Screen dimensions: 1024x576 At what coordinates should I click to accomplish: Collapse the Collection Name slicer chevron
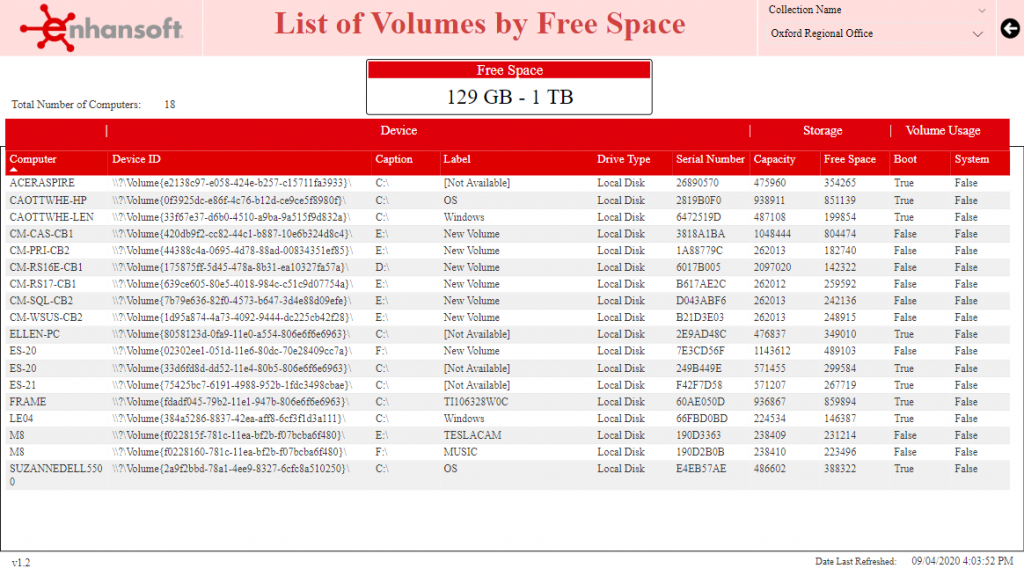pos(981,10)
